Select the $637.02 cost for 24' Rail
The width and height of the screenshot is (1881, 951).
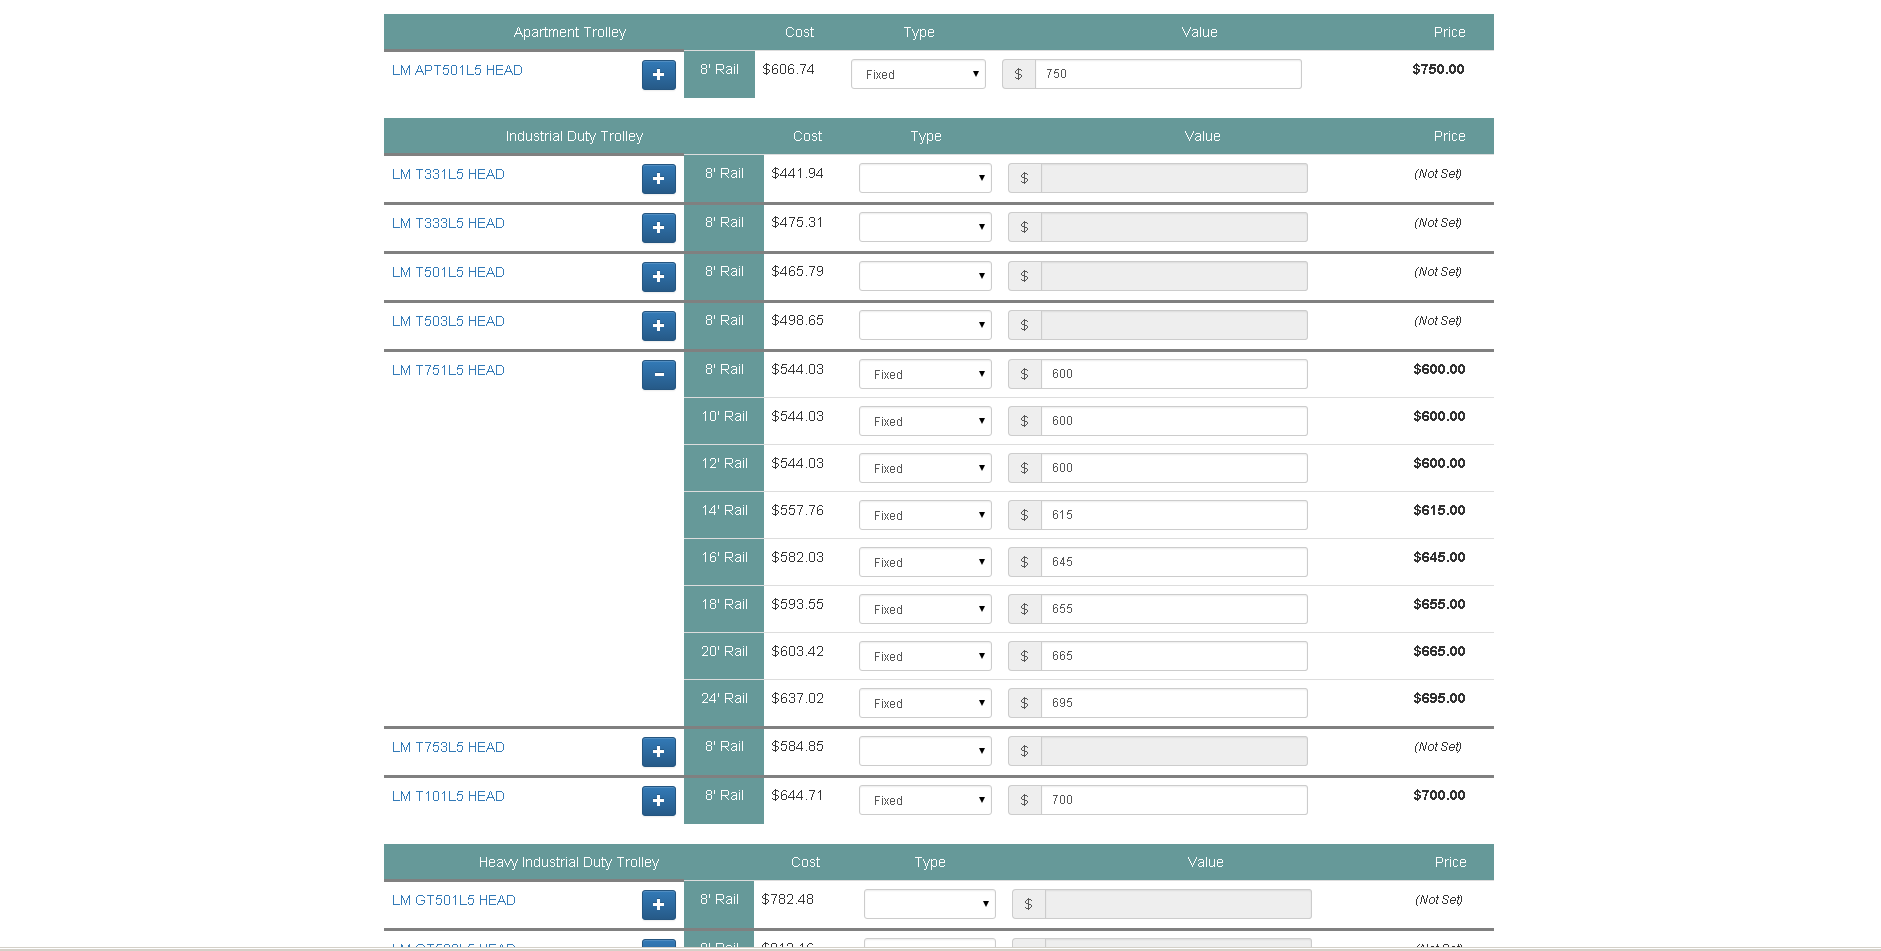[797, 698]
